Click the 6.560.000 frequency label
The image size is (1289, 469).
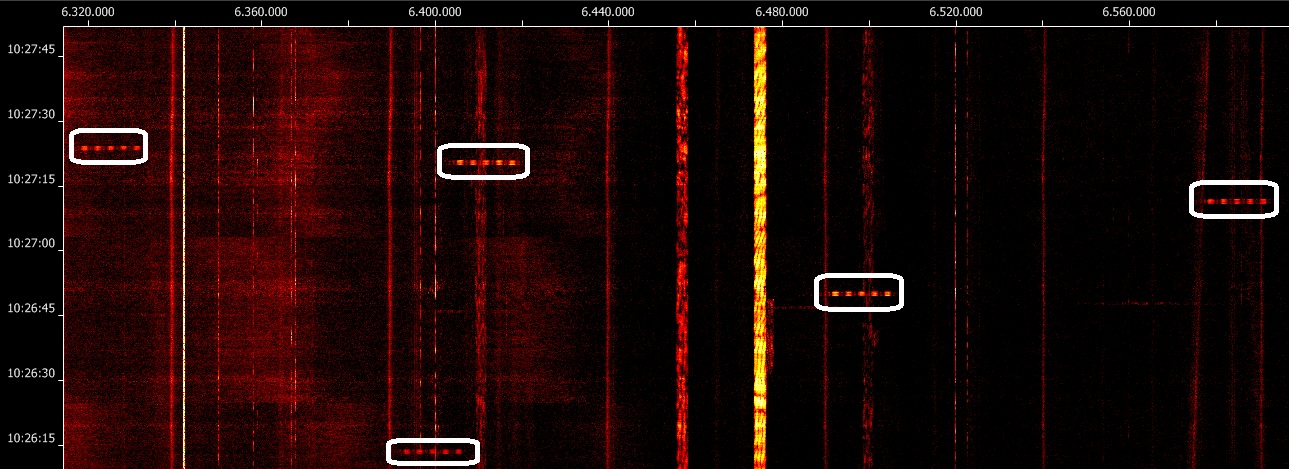click(x=1129, y=12)
